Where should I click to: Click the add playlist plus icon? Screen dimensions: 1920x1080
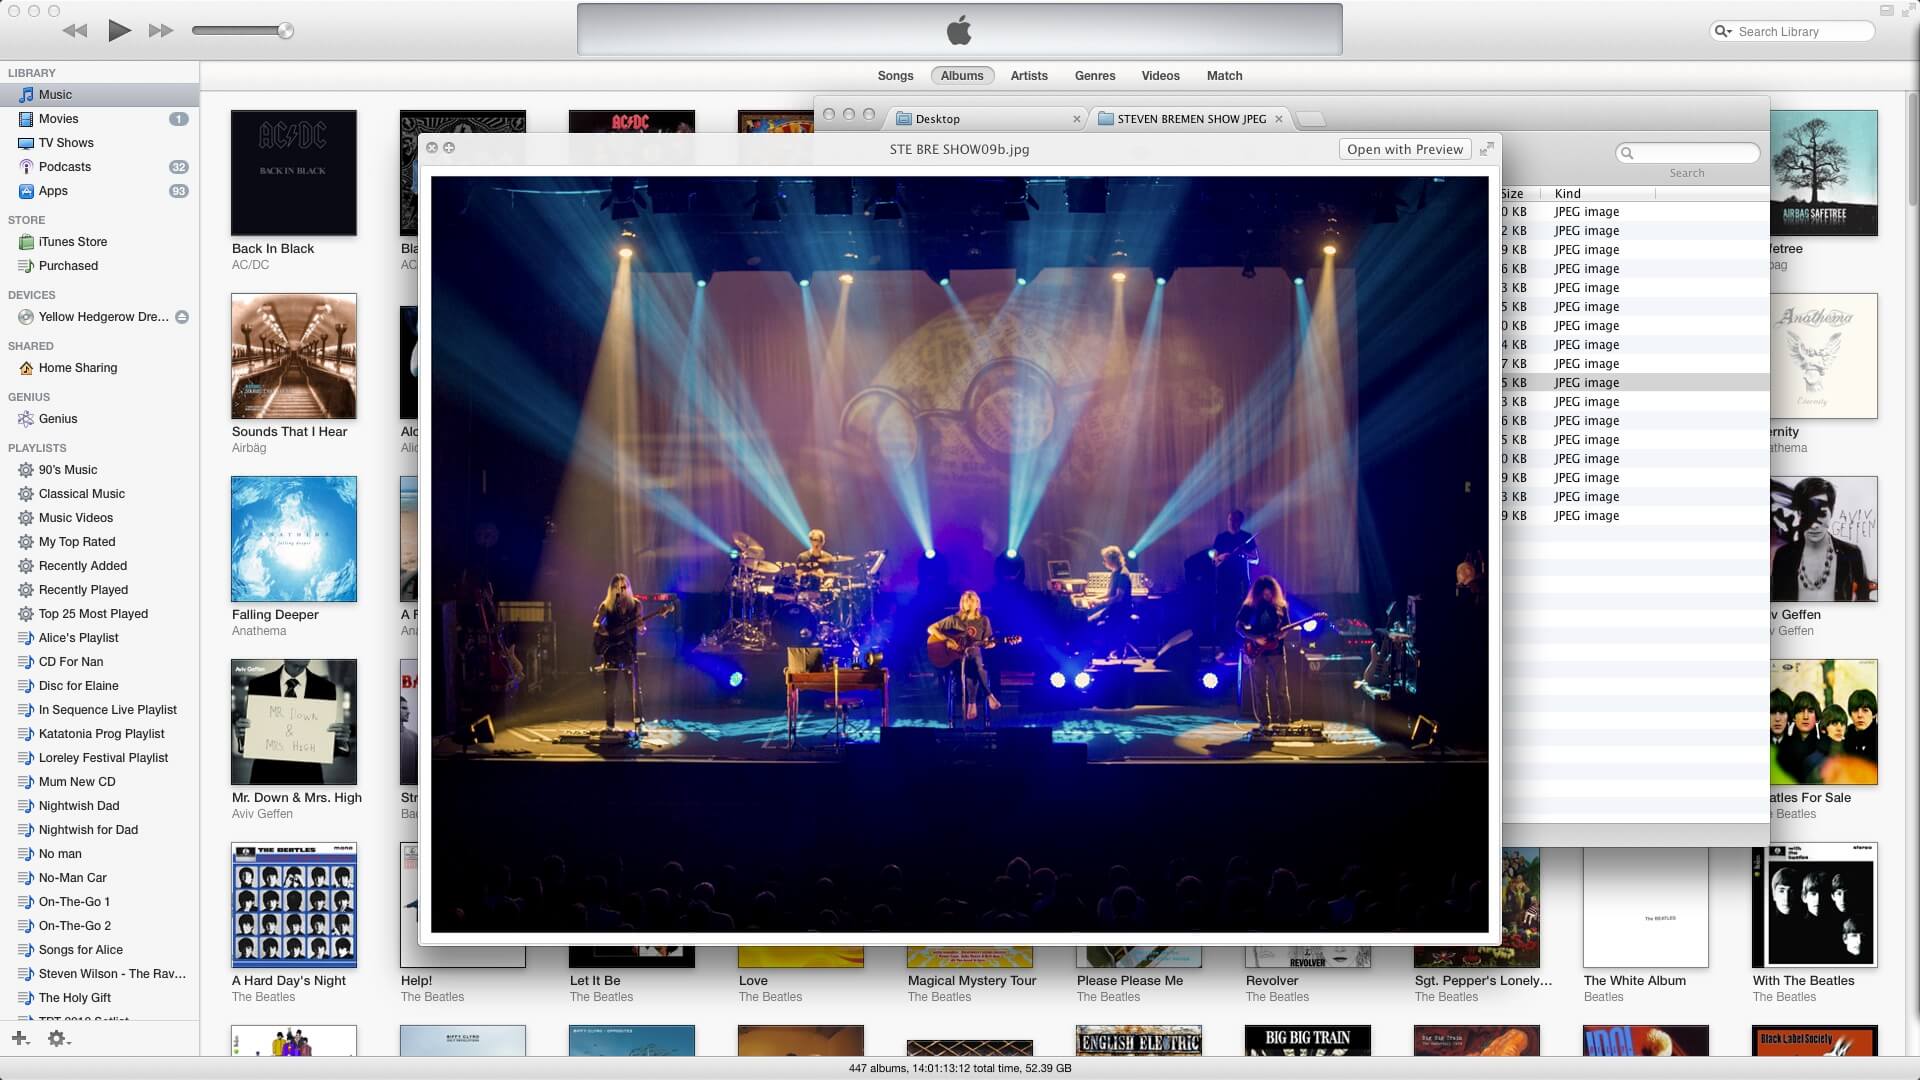19,1039
